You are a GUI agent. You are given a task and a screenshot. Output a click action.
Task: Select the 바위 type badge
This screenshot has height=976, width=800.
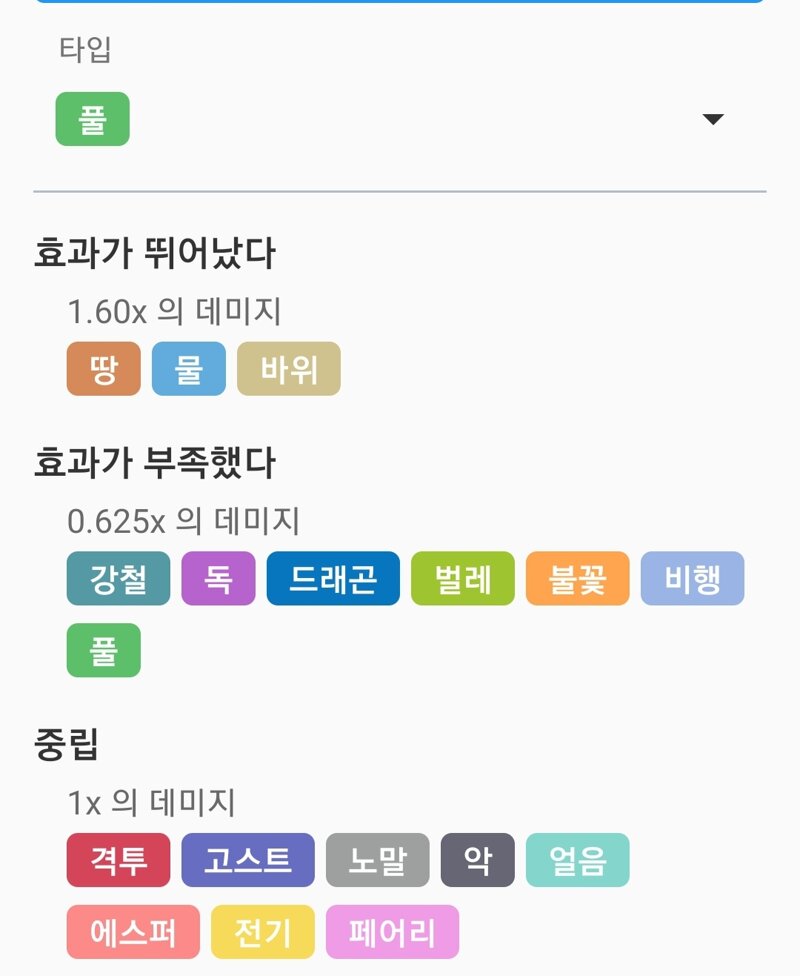tap(289, 368)
